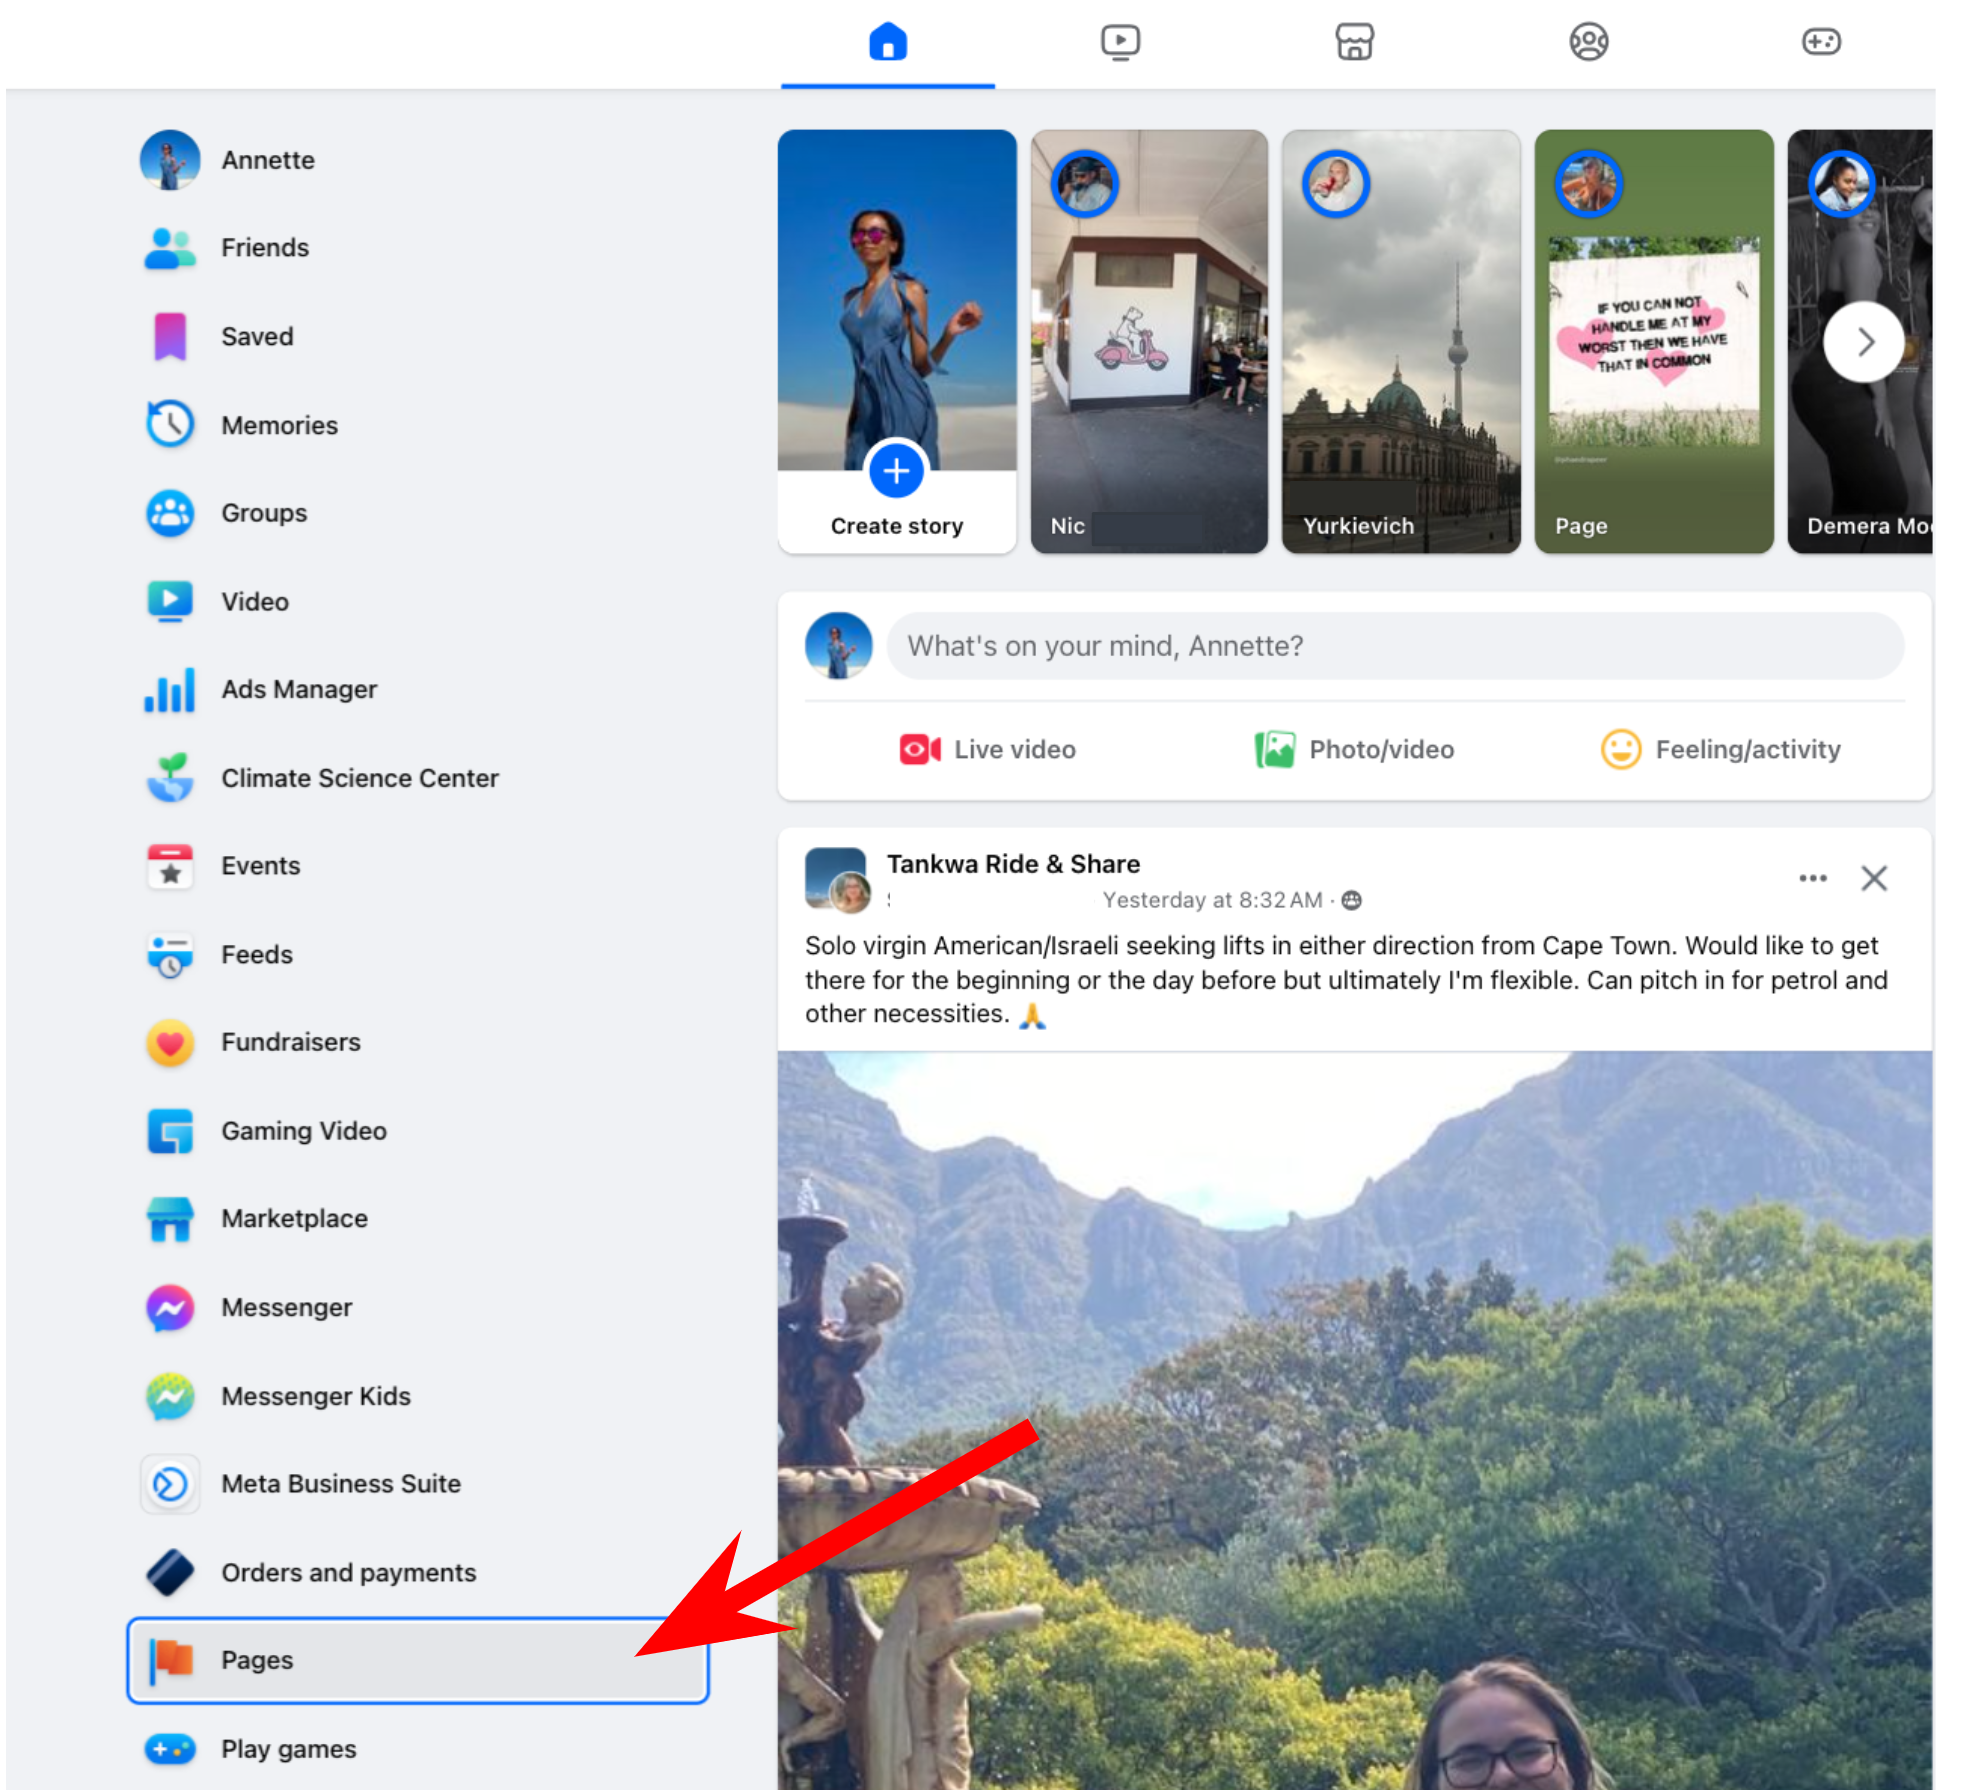Open Orders and payments
Screen dimensions: 1982x1790
coord(347,1572)
